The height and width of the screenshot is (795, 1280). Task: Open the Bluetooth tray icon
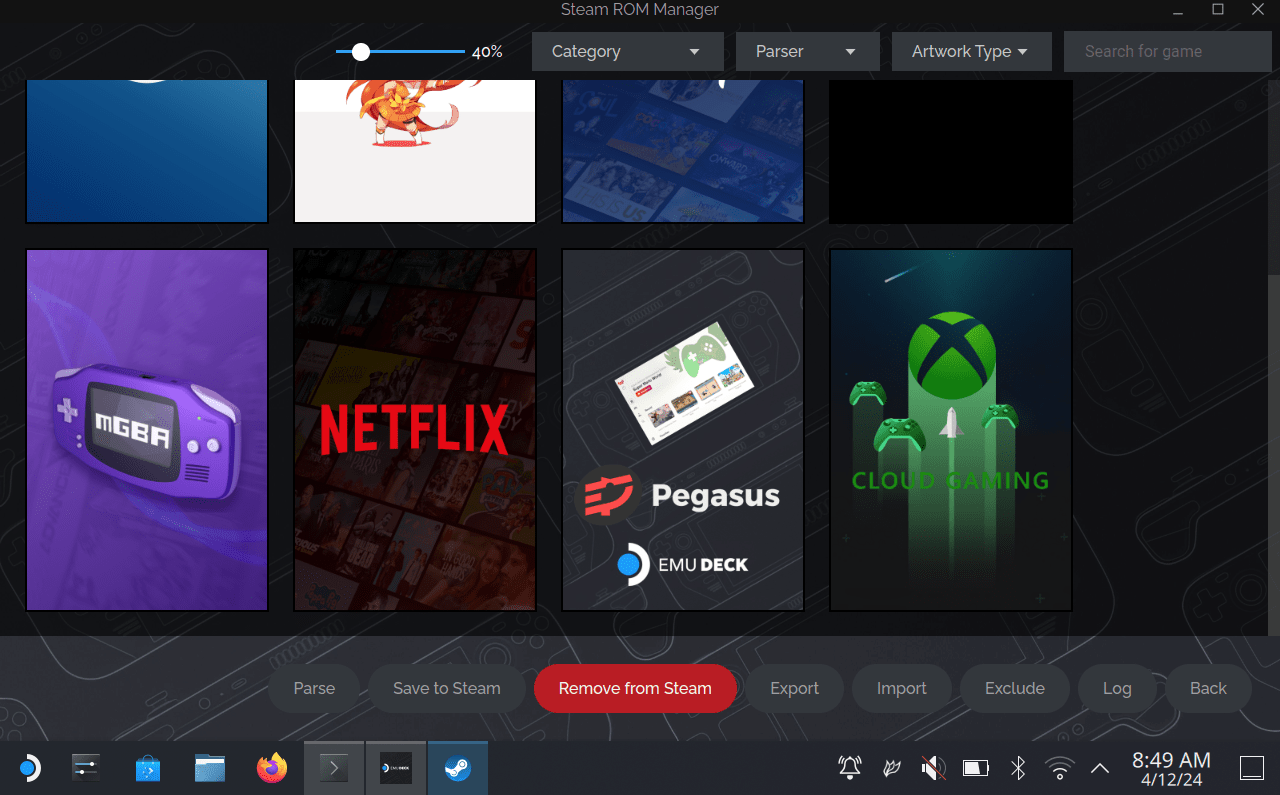point(1018,768)
